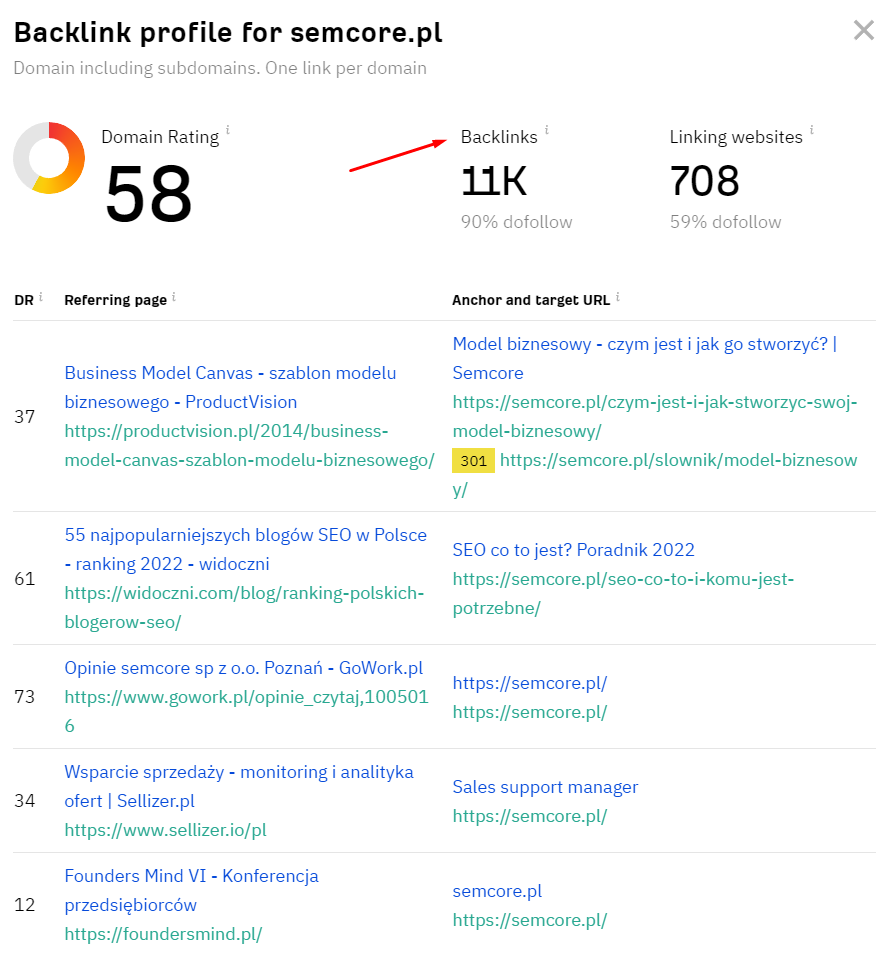This screenshot has width=891, height=953.
Task: Open Opinie semcore GoWork.pl referring page
Action: pos(244,668)
